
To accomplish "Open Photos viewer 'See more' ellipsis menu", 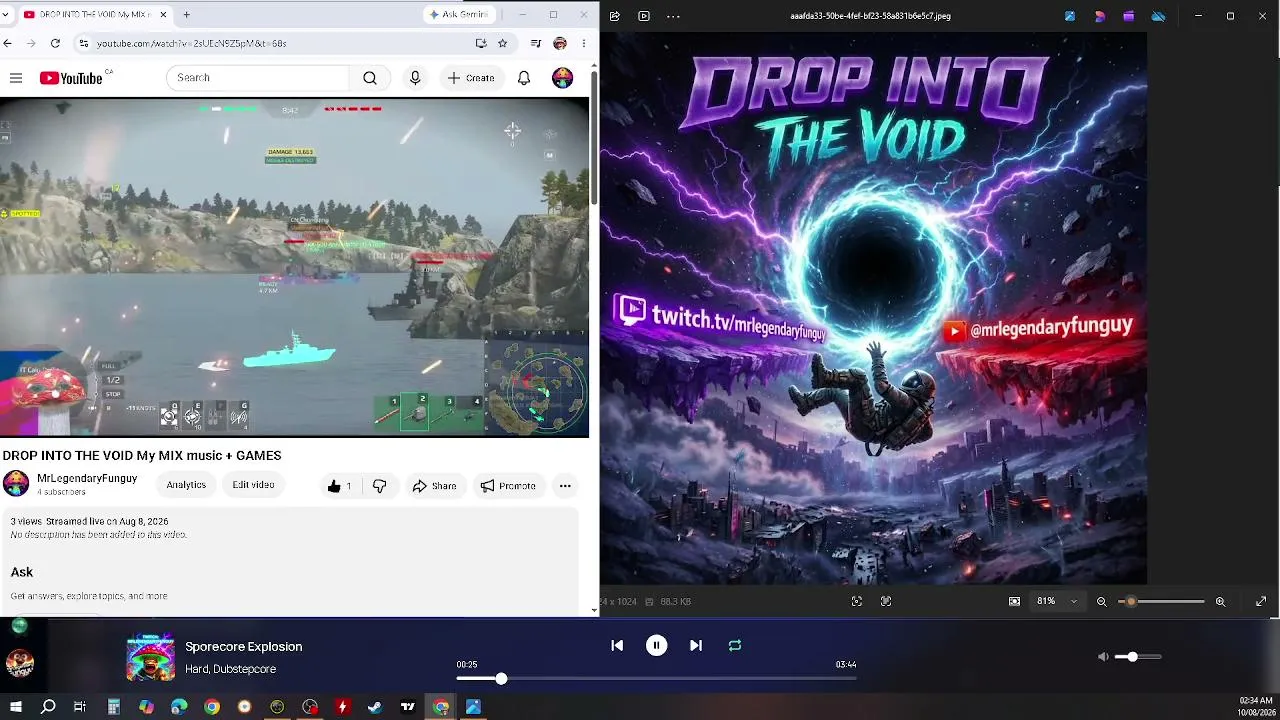I will [x=673, y=16].
